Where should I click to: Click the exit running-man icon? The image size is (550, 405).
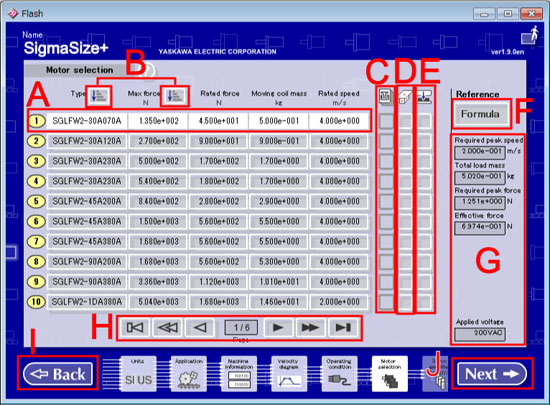(x=530, y=35)
